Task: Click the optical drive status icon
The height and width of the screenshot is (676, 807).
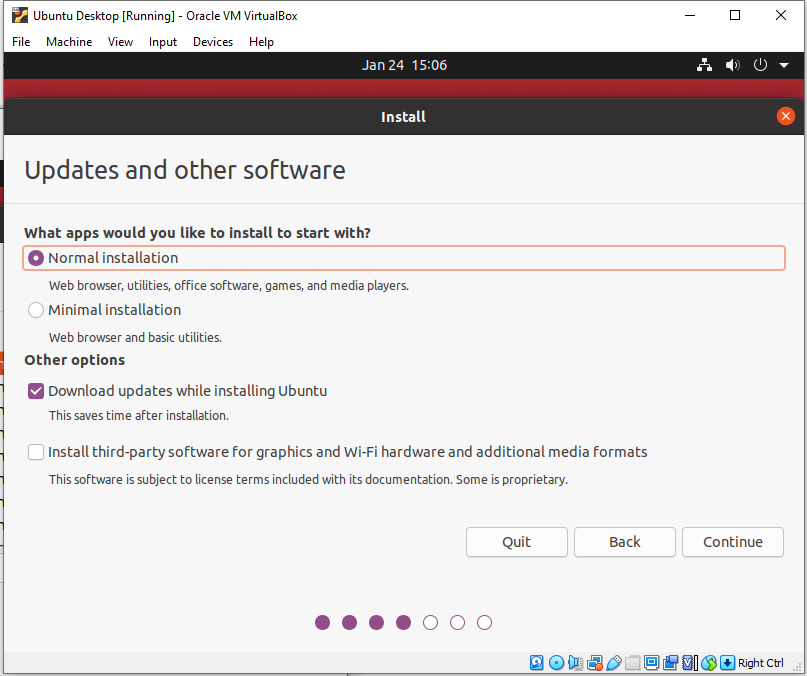Action: point(556,663)
